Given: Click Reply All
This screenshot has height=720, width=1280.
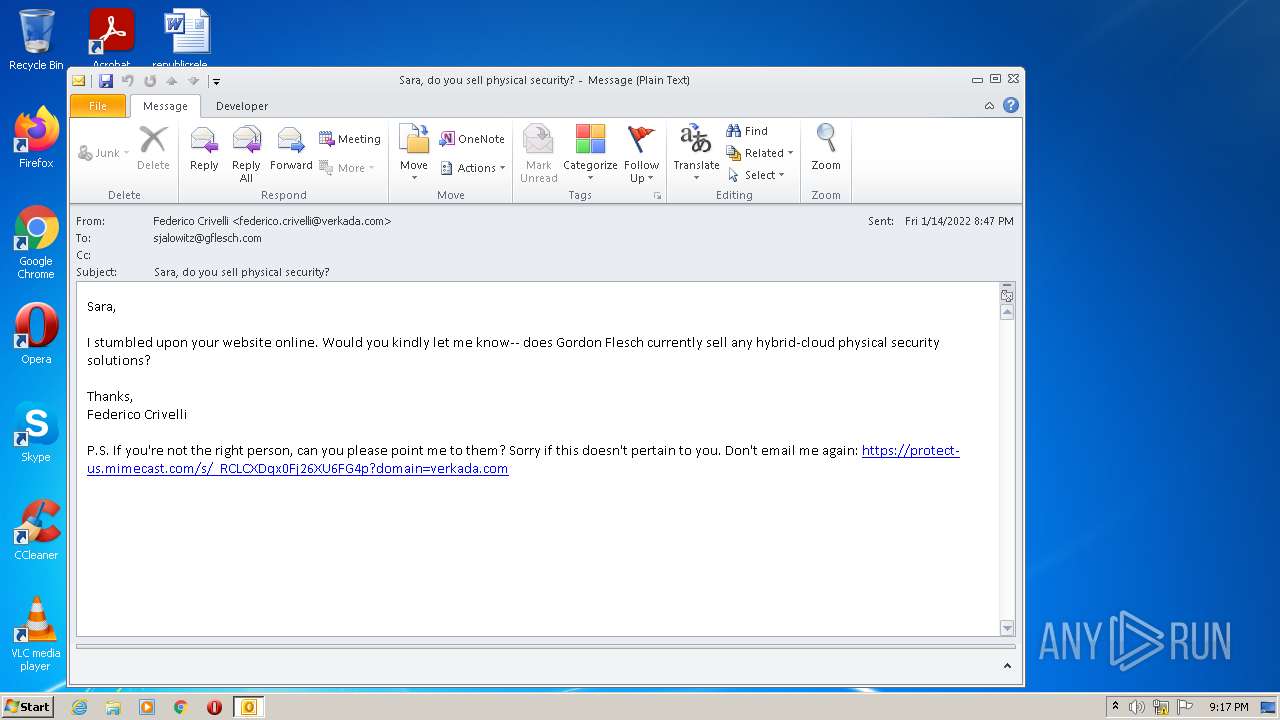Looking at the screenshot, I should point(246,154).
